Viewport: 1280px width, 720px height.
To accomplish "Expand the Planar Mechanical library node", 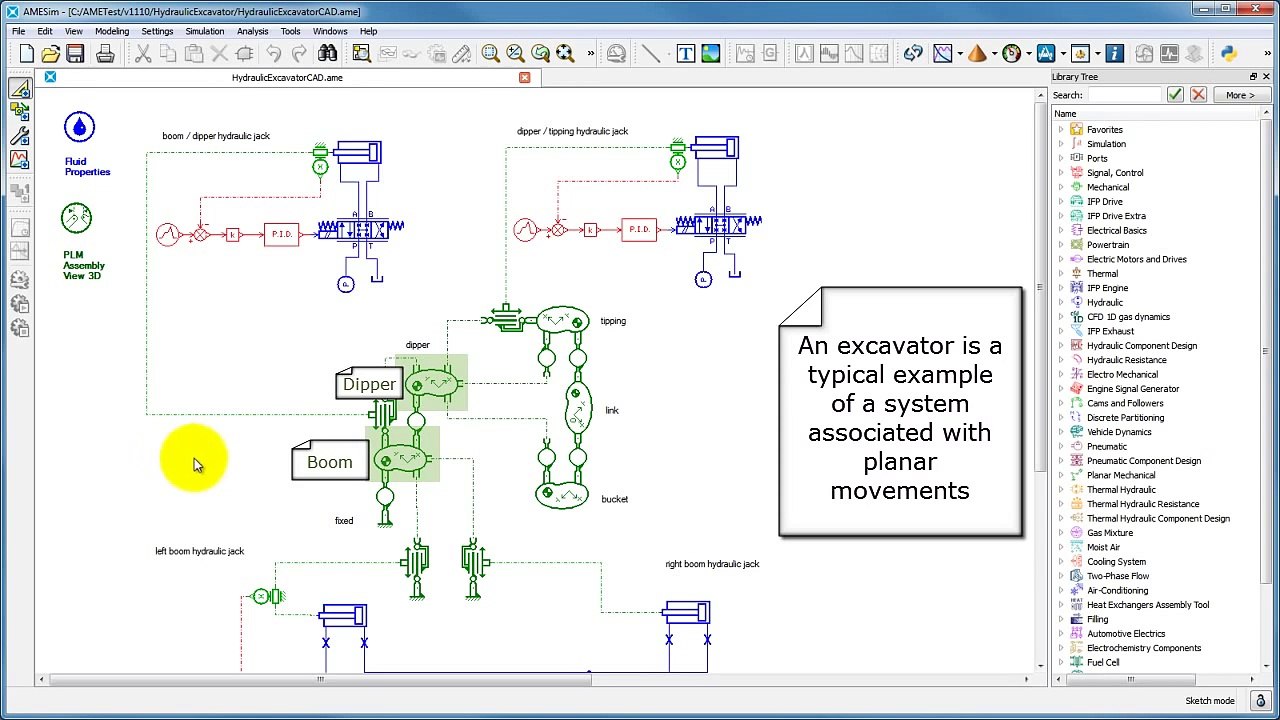I will point(1061,475).
